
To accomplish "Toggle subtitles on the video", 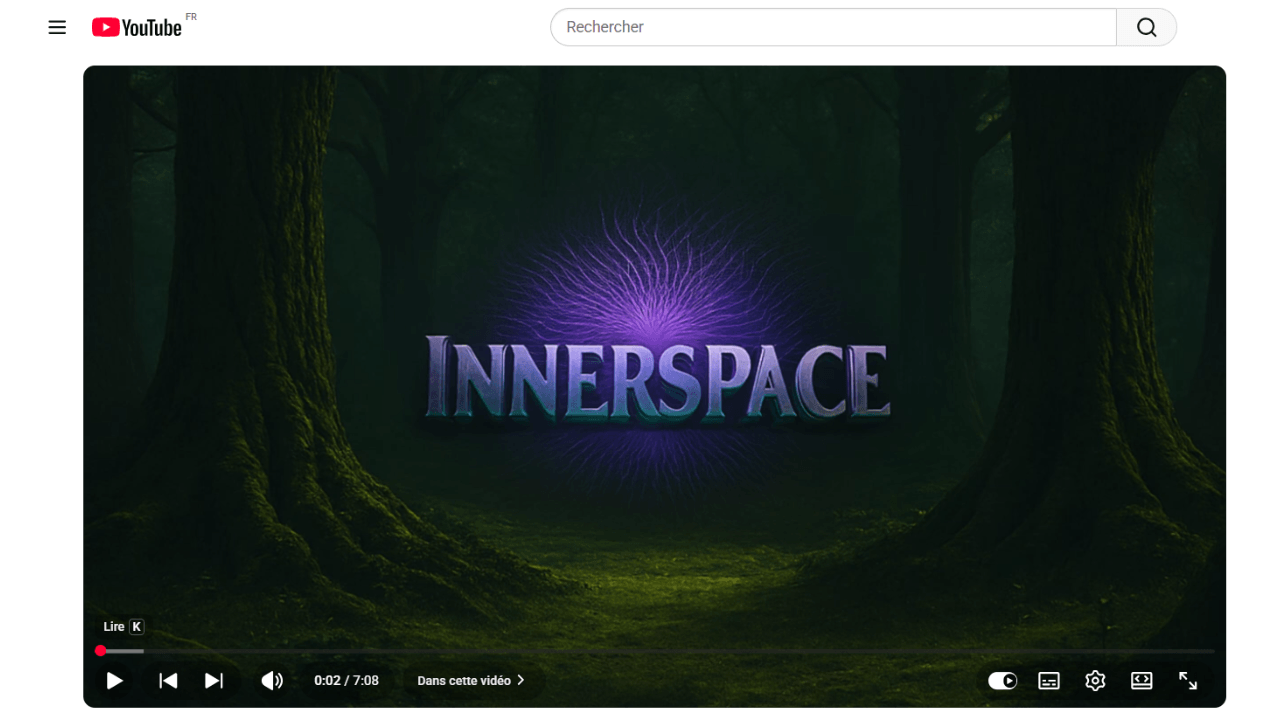I will [x=1049, y=681].
